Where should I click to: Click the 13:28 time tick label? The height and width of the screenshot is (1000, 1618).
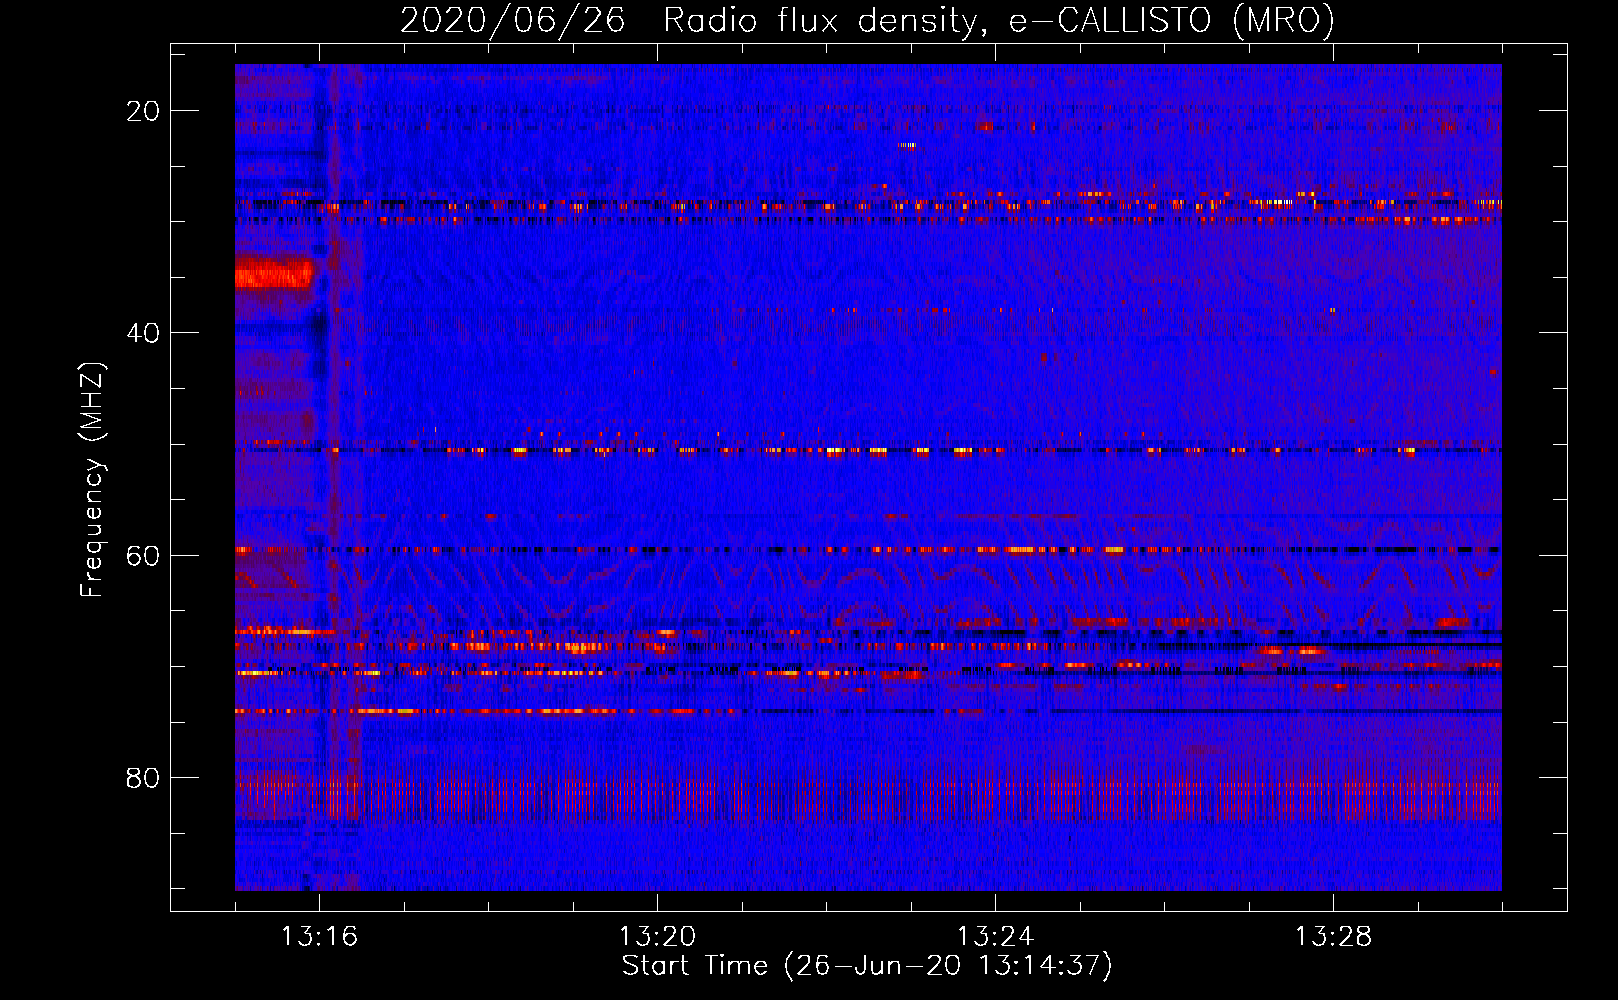(x=1333, y=937)
